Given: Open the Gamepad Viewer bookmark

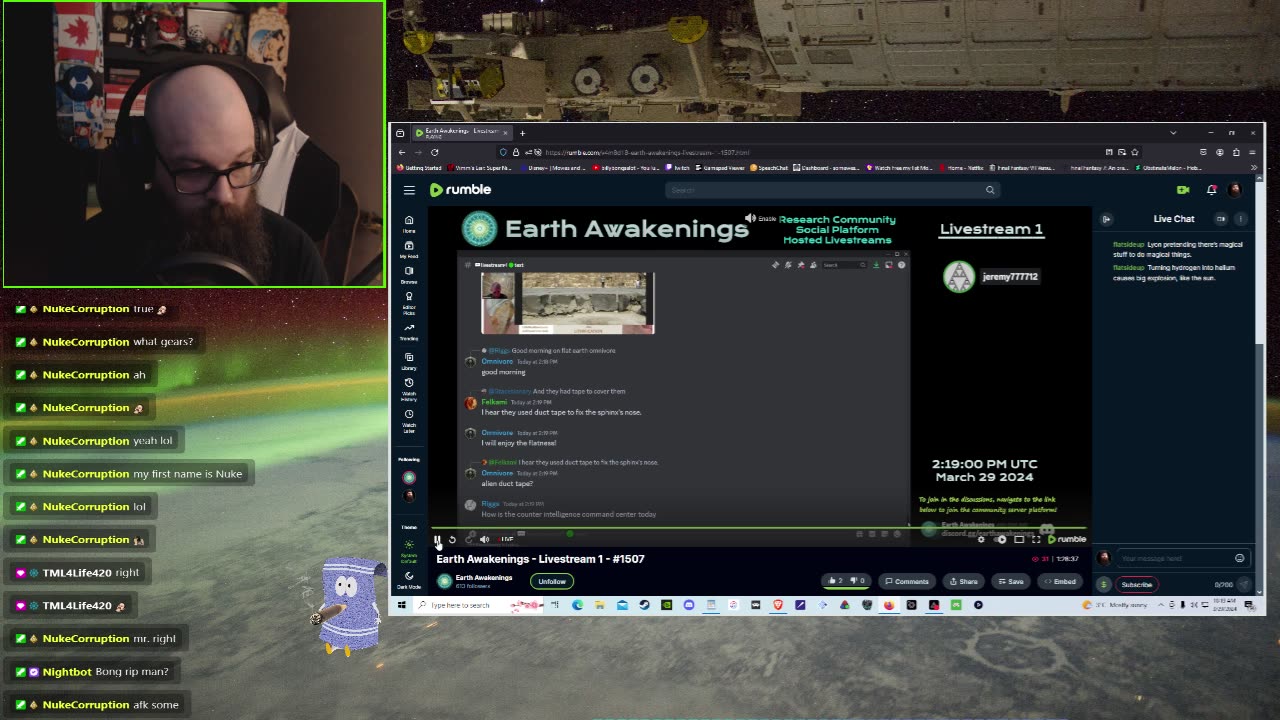Looking at the screenshot, I should pyautogui.click(x=720, y=168).
